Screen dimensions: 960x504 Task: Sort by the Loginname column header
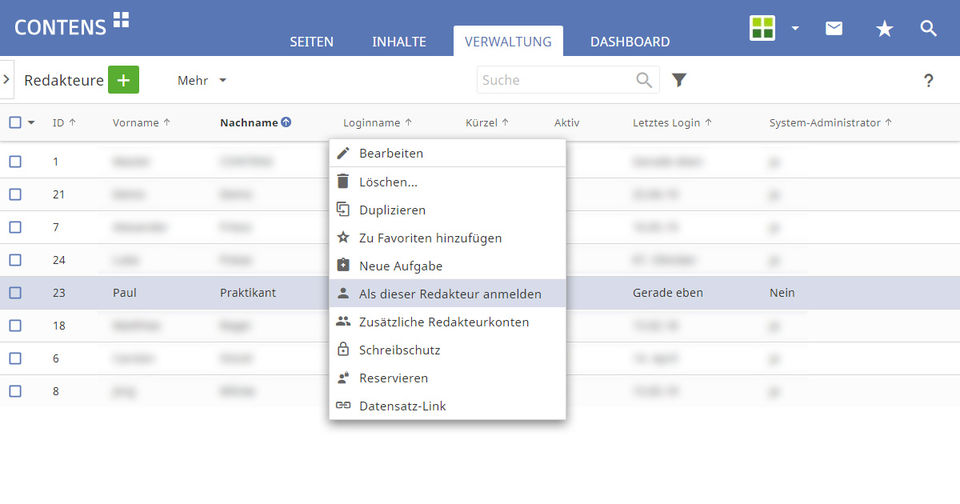[x=377, y=122]
